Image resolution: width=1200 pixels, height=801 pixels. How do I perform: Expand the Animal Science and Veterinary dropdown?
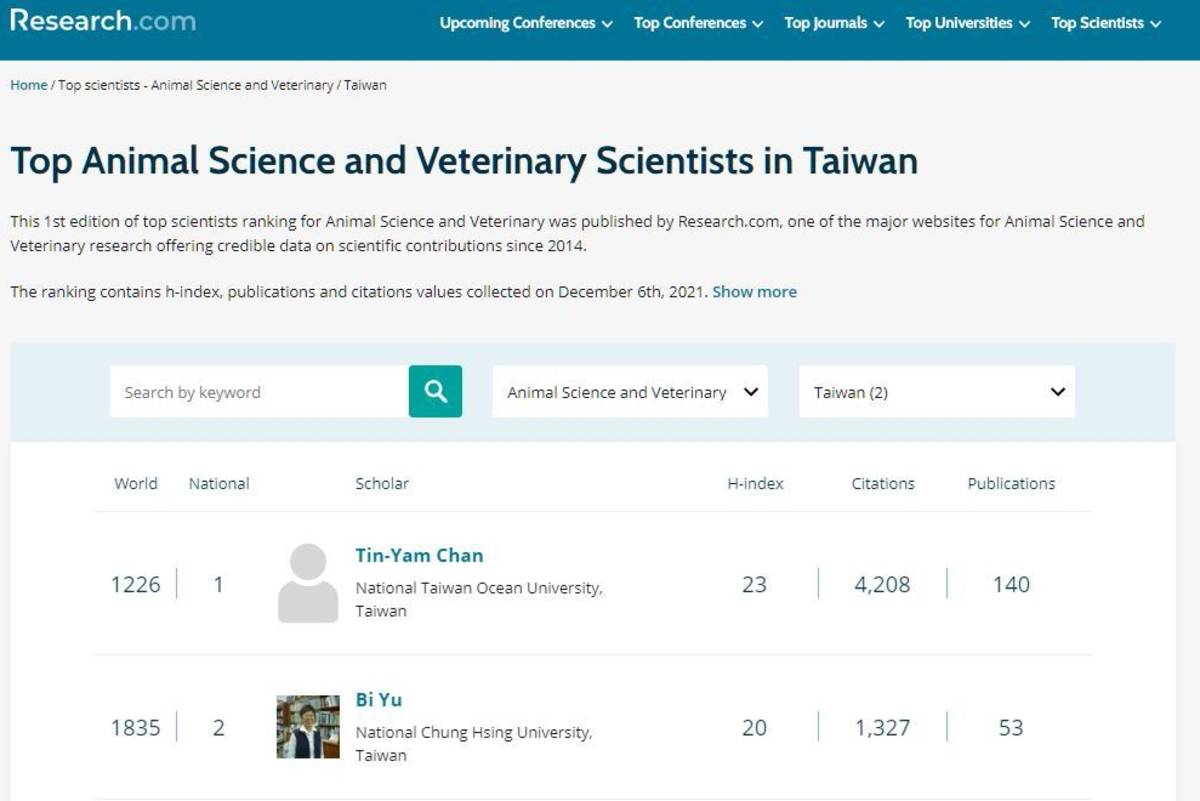(630, 392)
